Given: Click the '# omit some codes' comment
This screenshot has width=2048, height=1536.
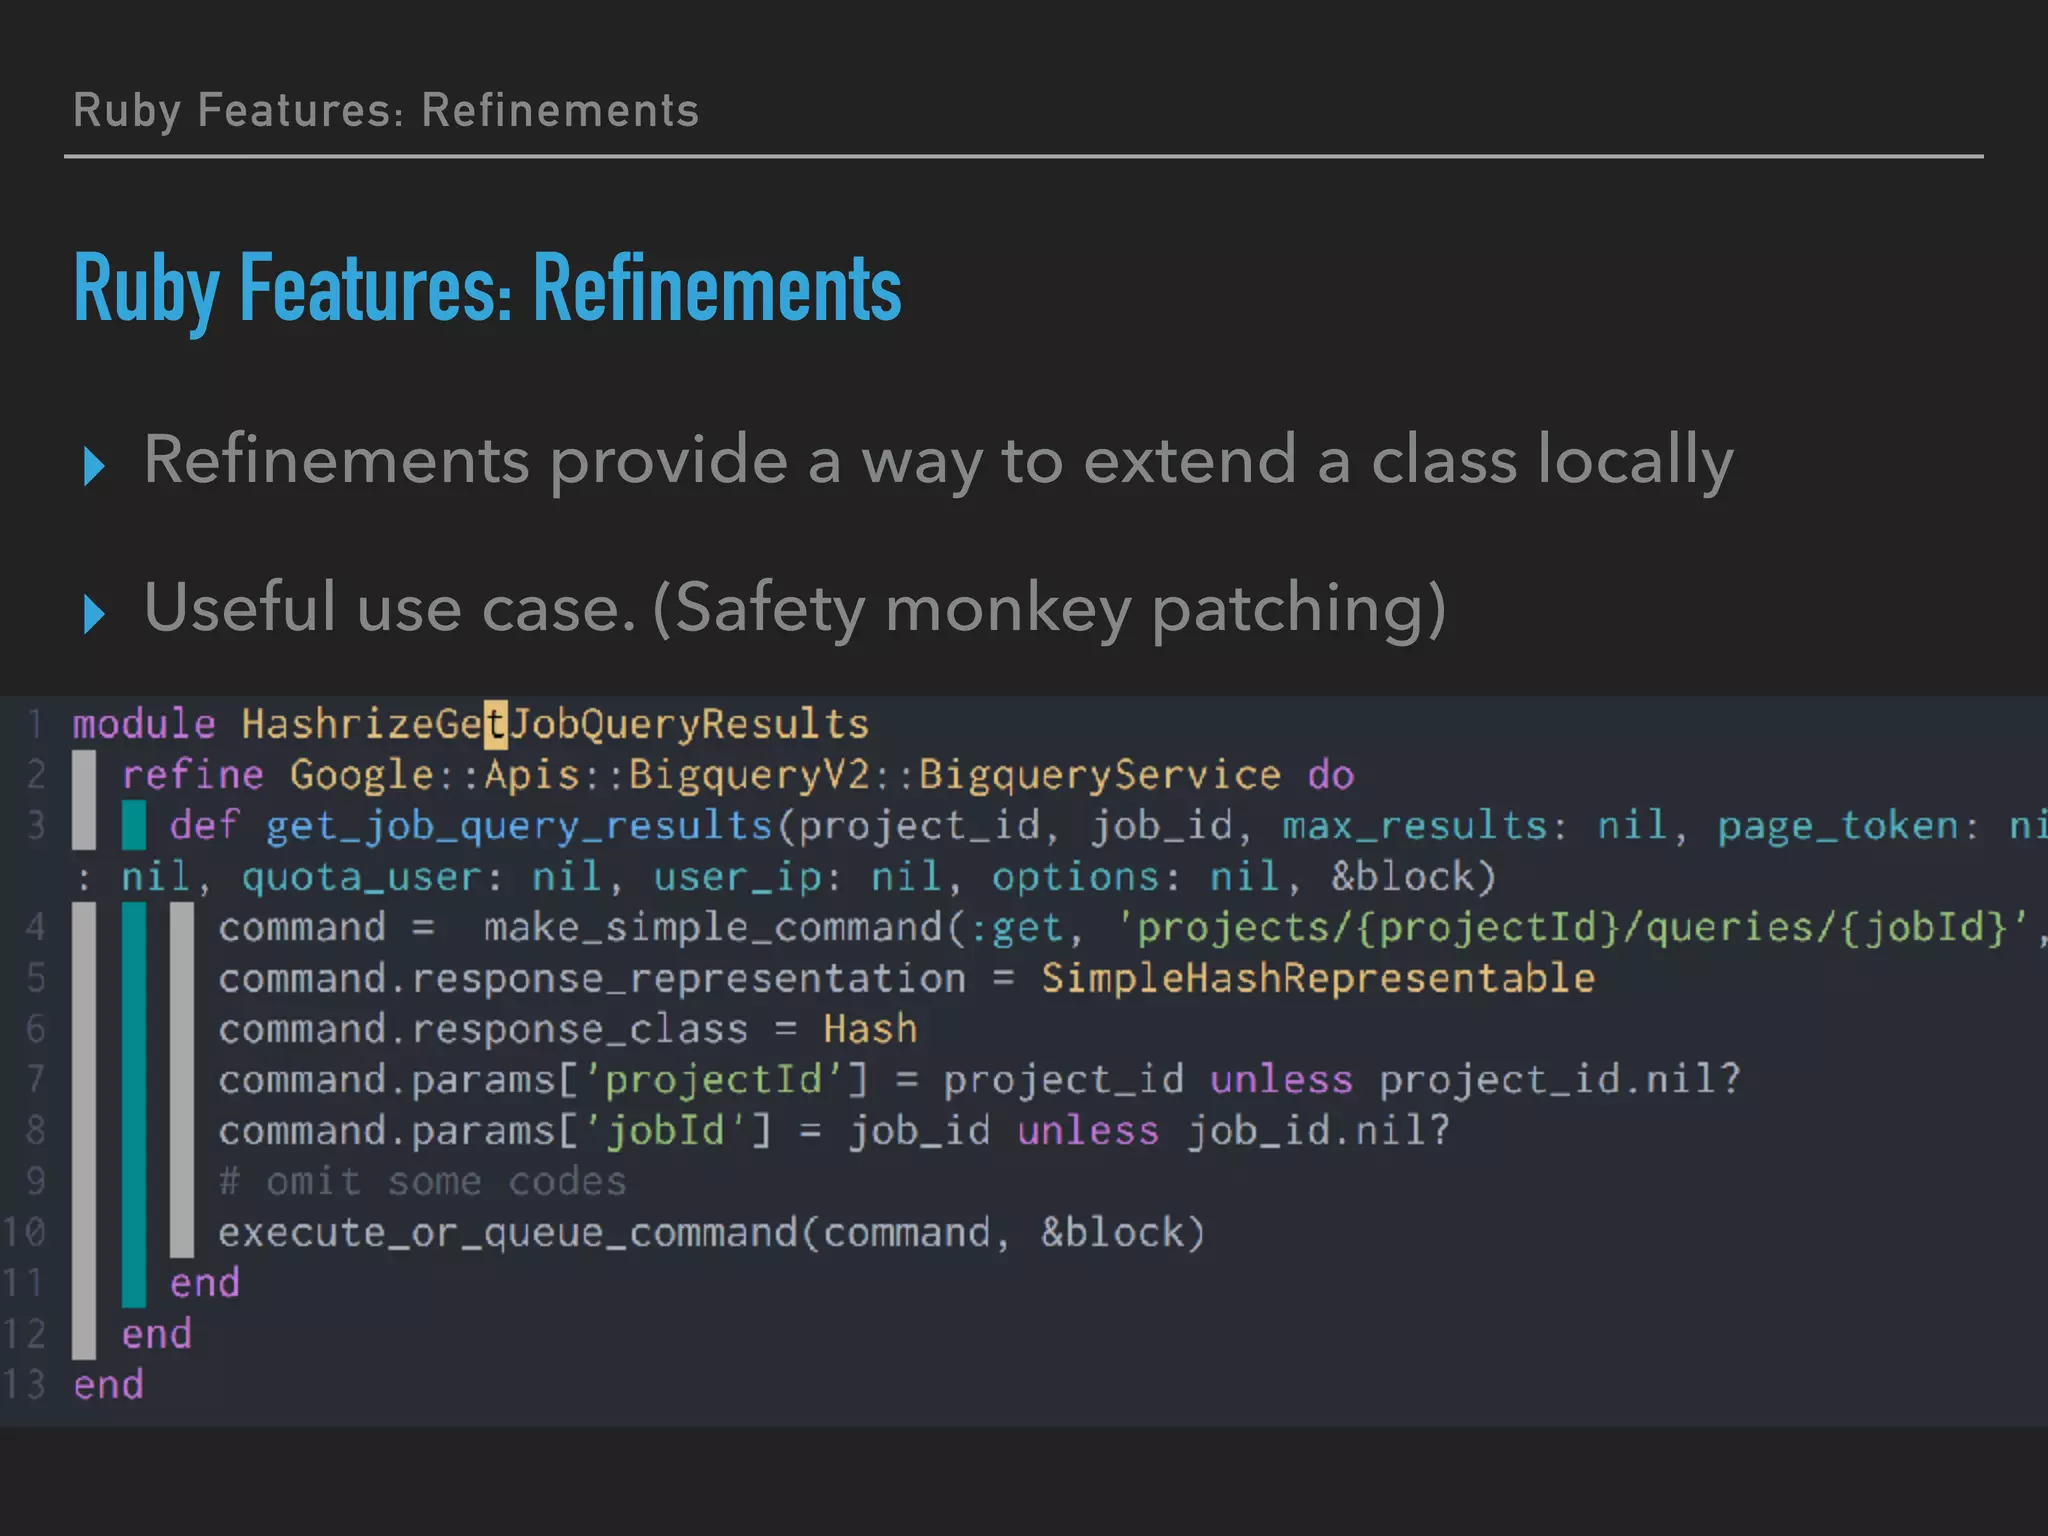Looking at the screenshot, I should [422, 1182].
